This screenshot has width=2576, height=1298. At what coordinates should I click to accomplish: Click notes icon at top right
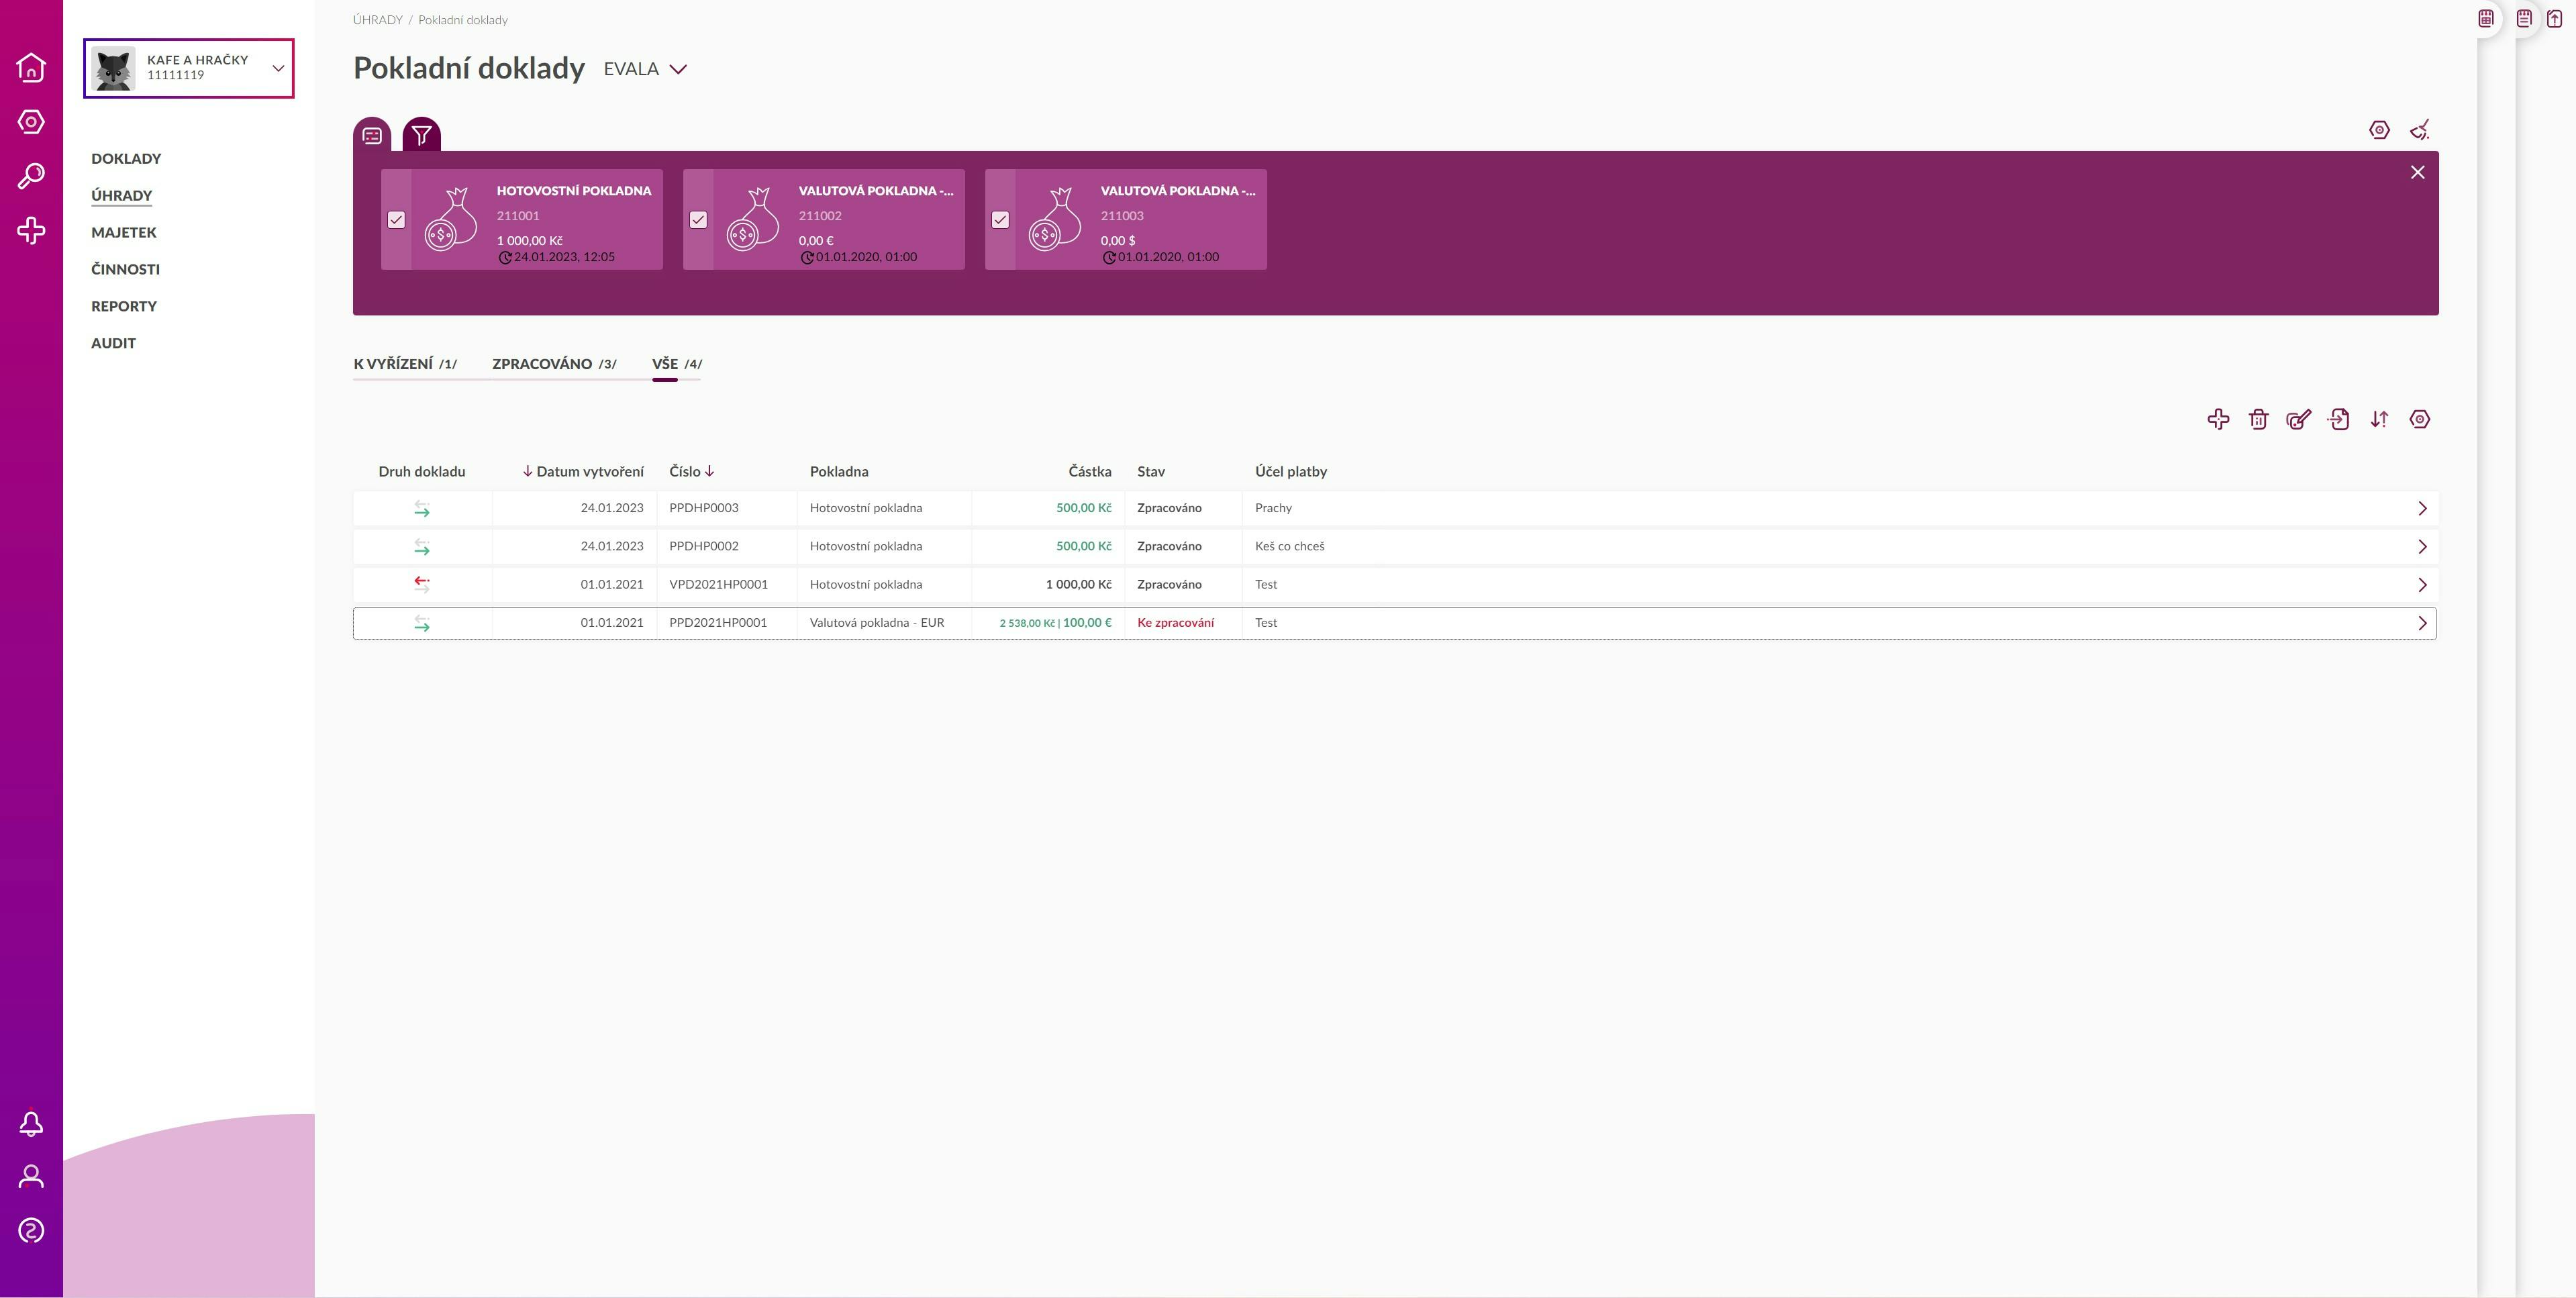point(2524,18)
